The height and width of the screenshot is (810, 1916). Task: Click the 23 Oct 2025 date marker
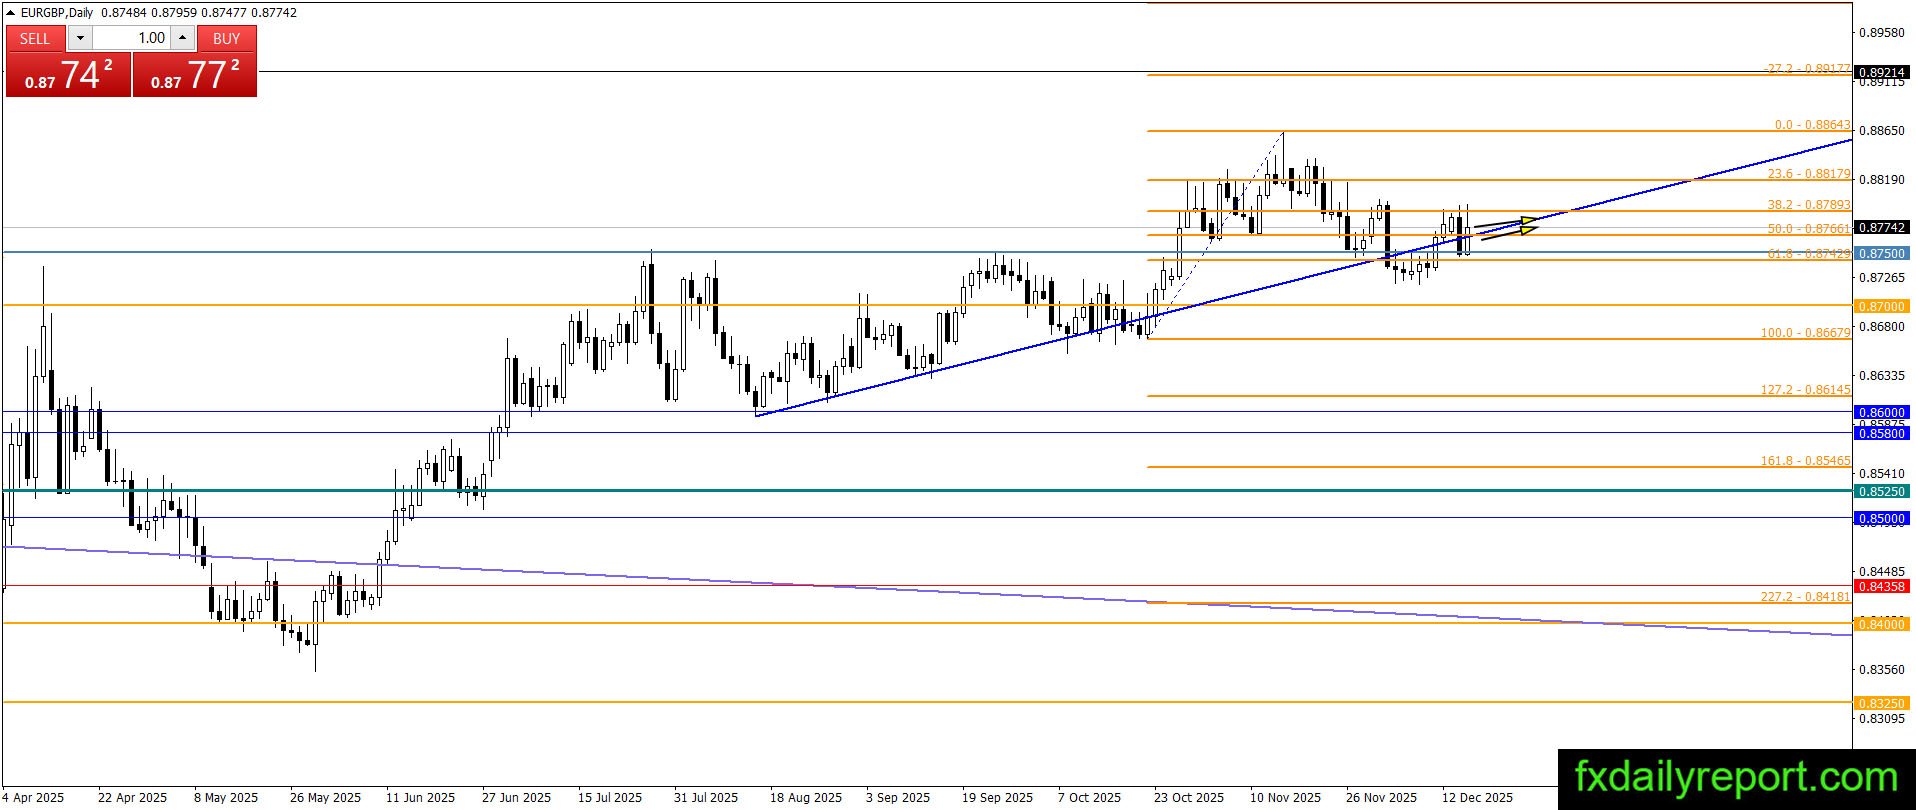point(1188,797)
